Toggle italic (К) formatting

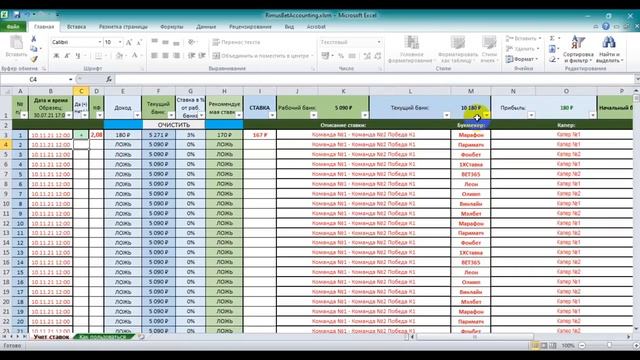[x=67, y=56]
